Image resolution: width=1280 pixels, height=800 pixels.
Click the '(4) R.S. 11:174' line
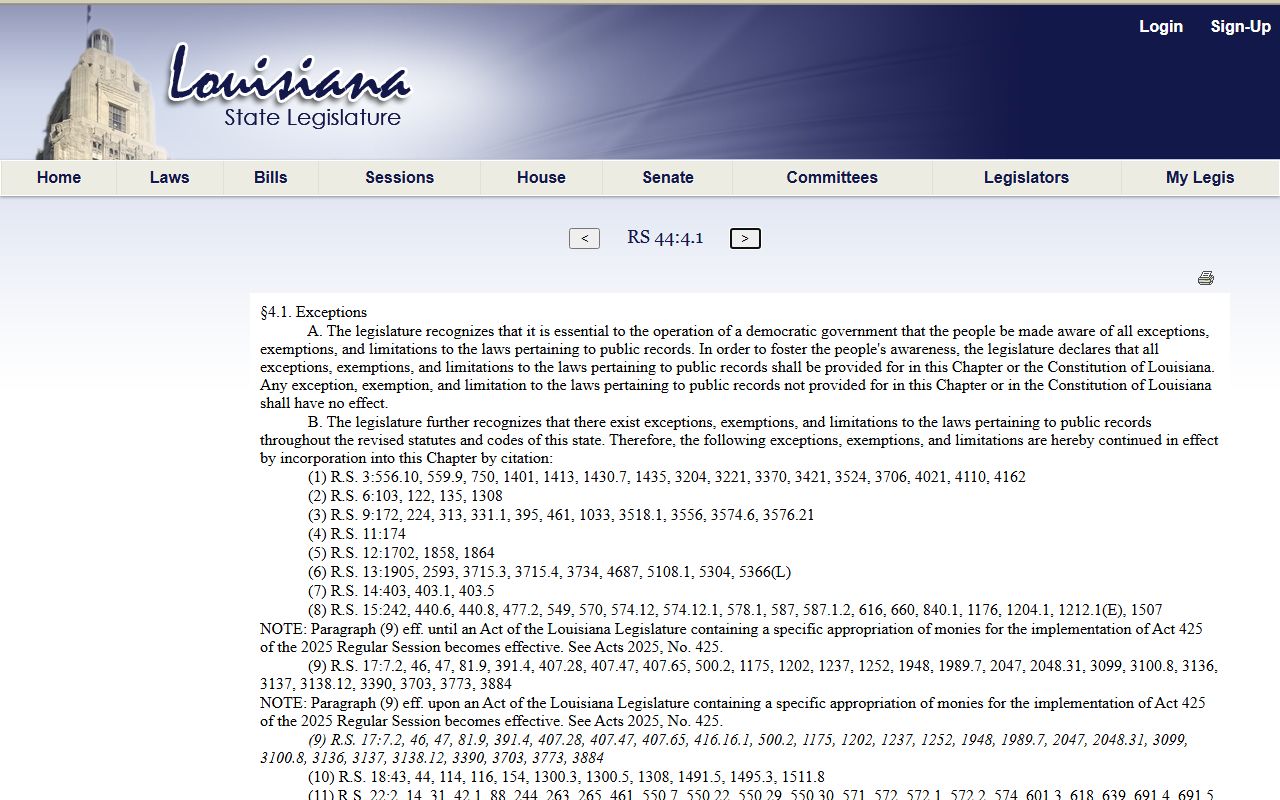pyautogui.click(x=357, y=534)
